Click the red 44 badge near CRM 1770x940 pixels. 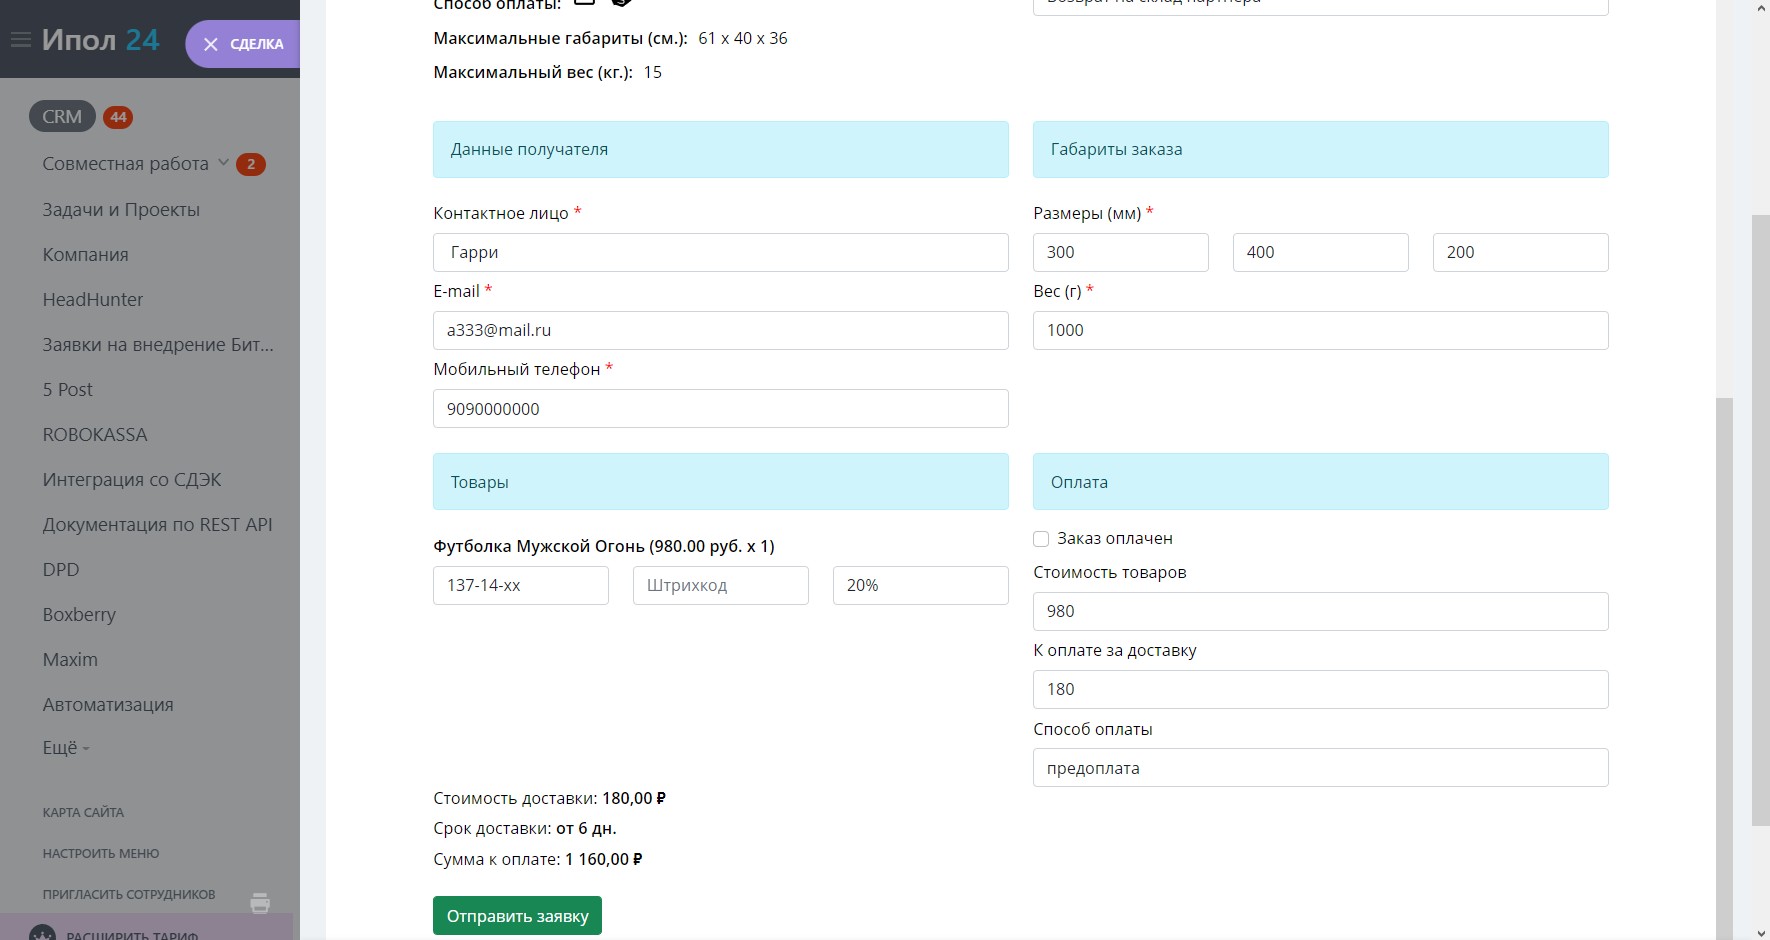[118, 117]
